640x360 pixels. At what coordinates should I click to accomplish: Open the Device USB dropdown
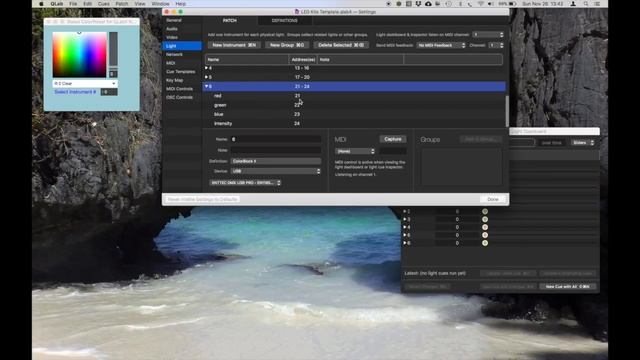click(276, 171)
